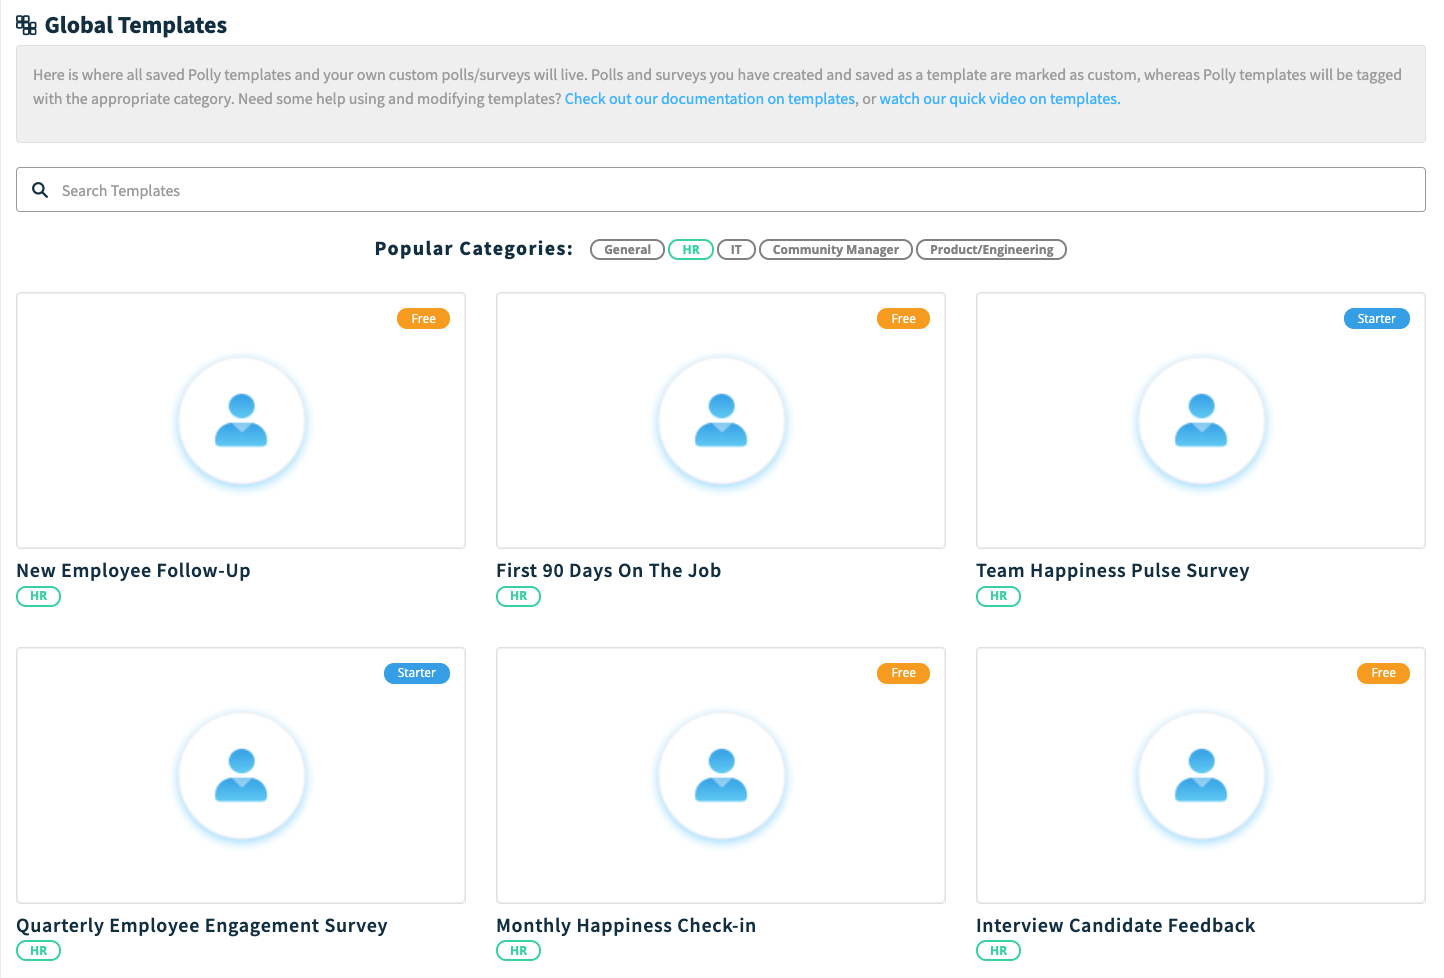Open Quarterly Employee Engagement Survey title
The height and width of the screenshot is (978, 1444).
point(202,926)
